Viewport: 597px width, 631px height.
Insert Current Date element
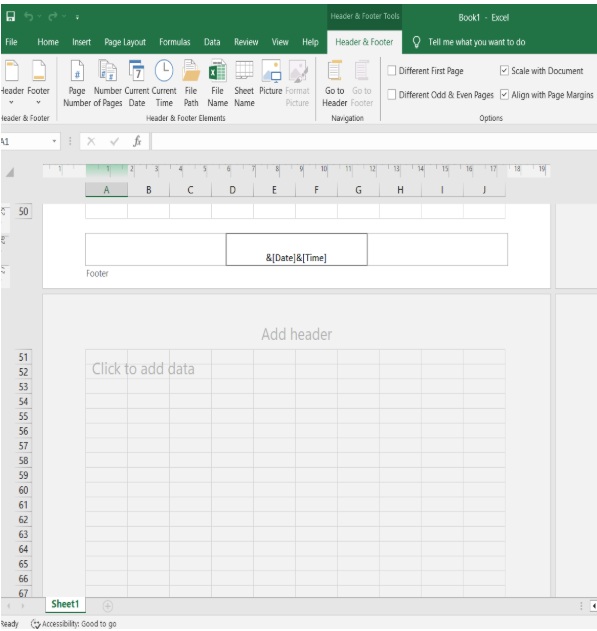(137, 83)
